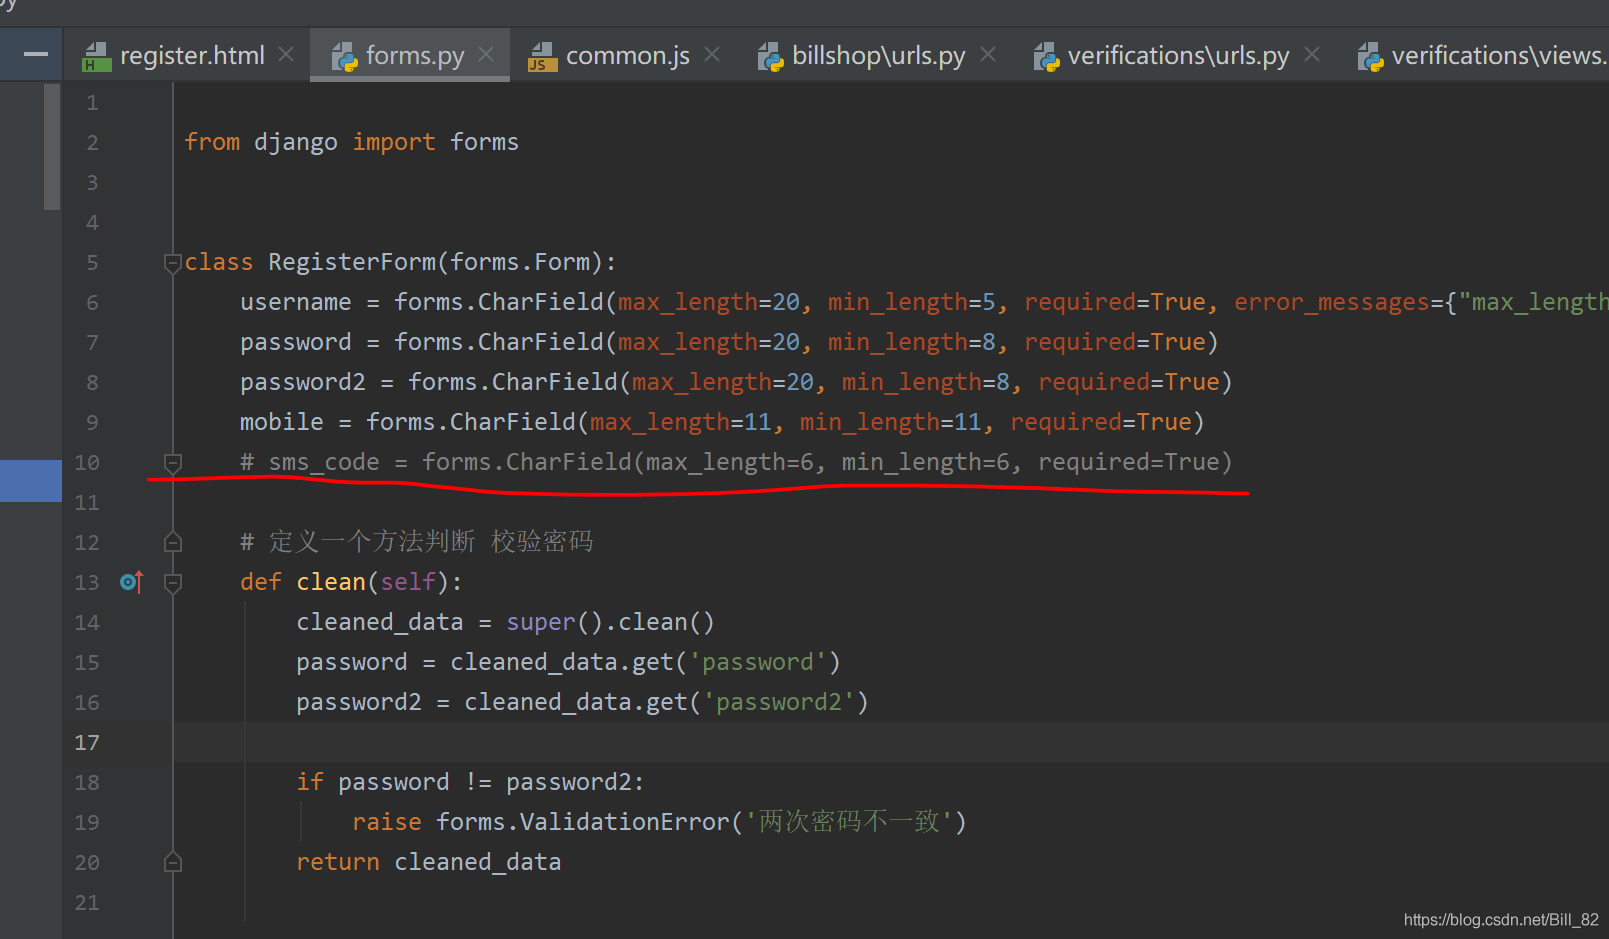Click the Python file icon on forms.py tab
This screenshot has height=939, width=1609.
(344, 56)
